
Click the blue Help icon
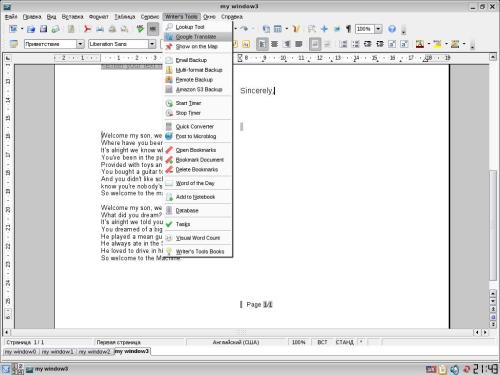coord(392,29)
